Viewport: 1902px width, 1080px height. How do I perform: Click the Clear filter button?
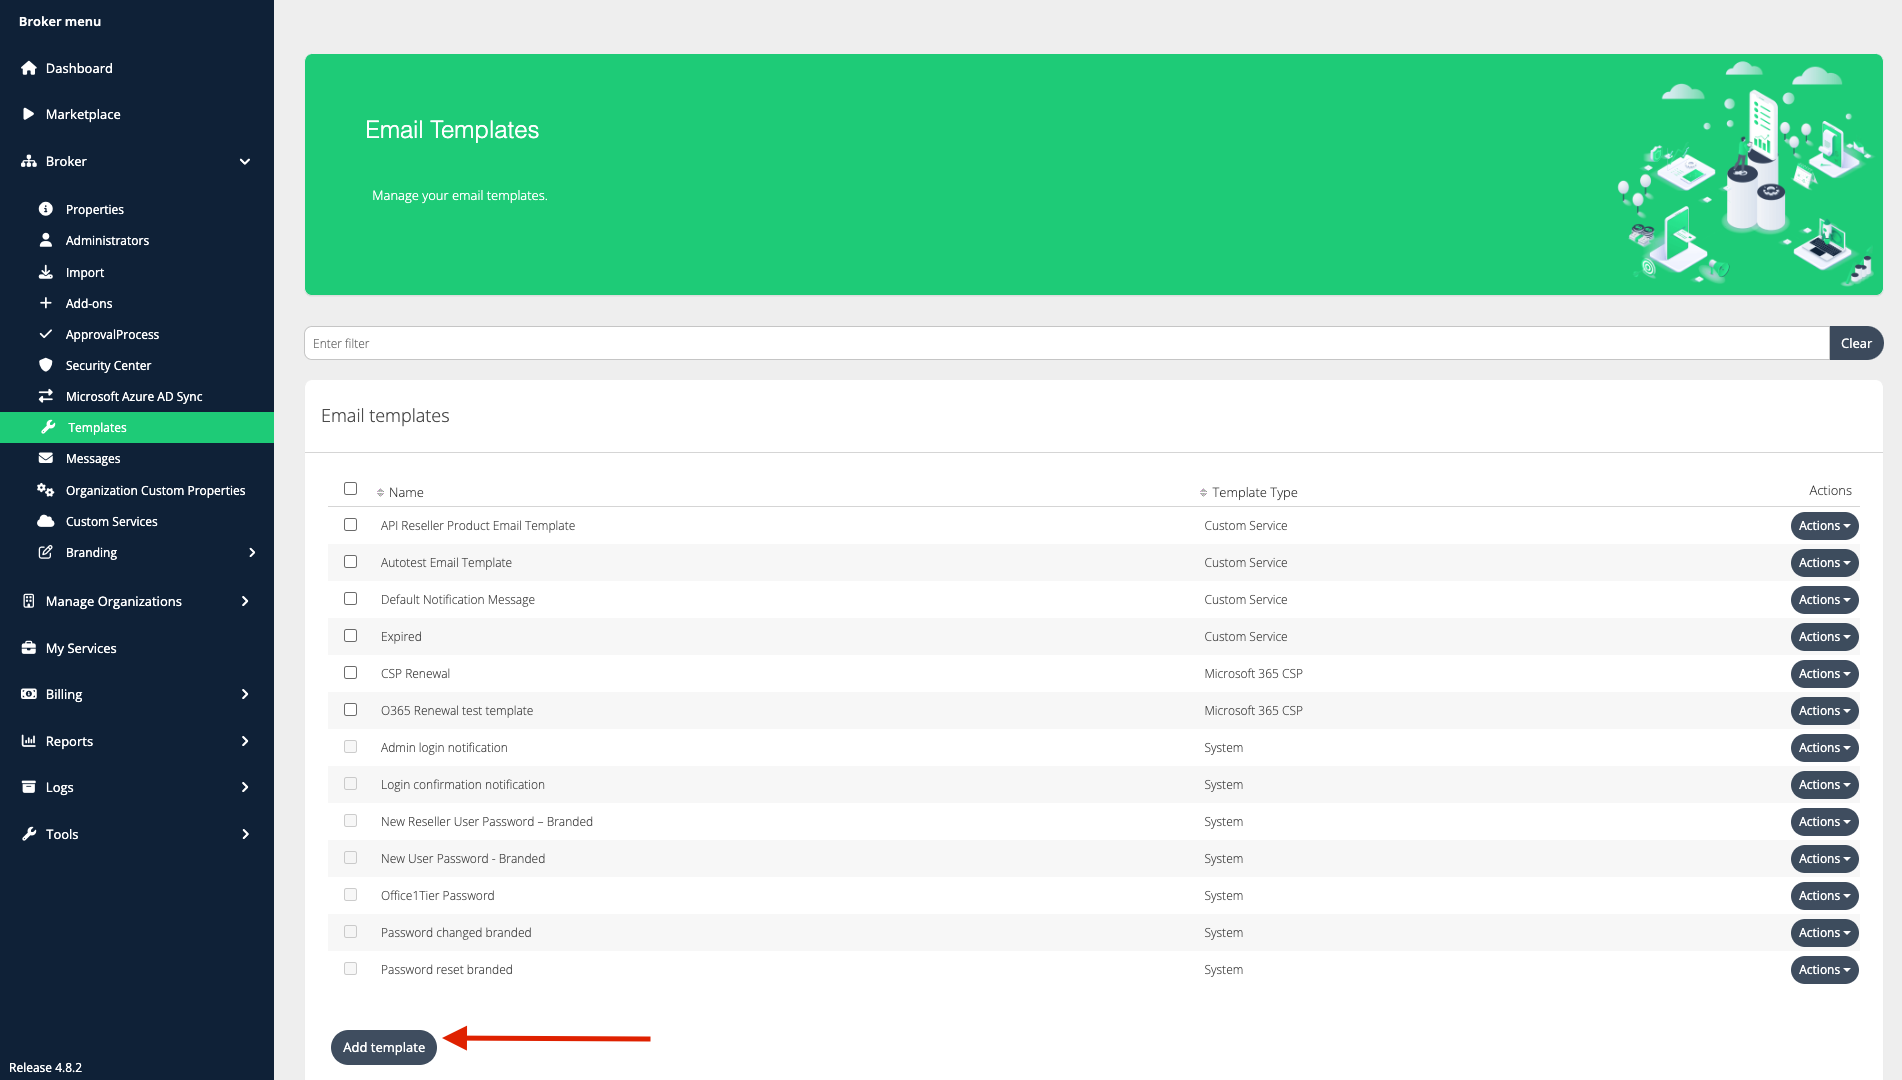pyautogui.click(x=1855, y=343)
